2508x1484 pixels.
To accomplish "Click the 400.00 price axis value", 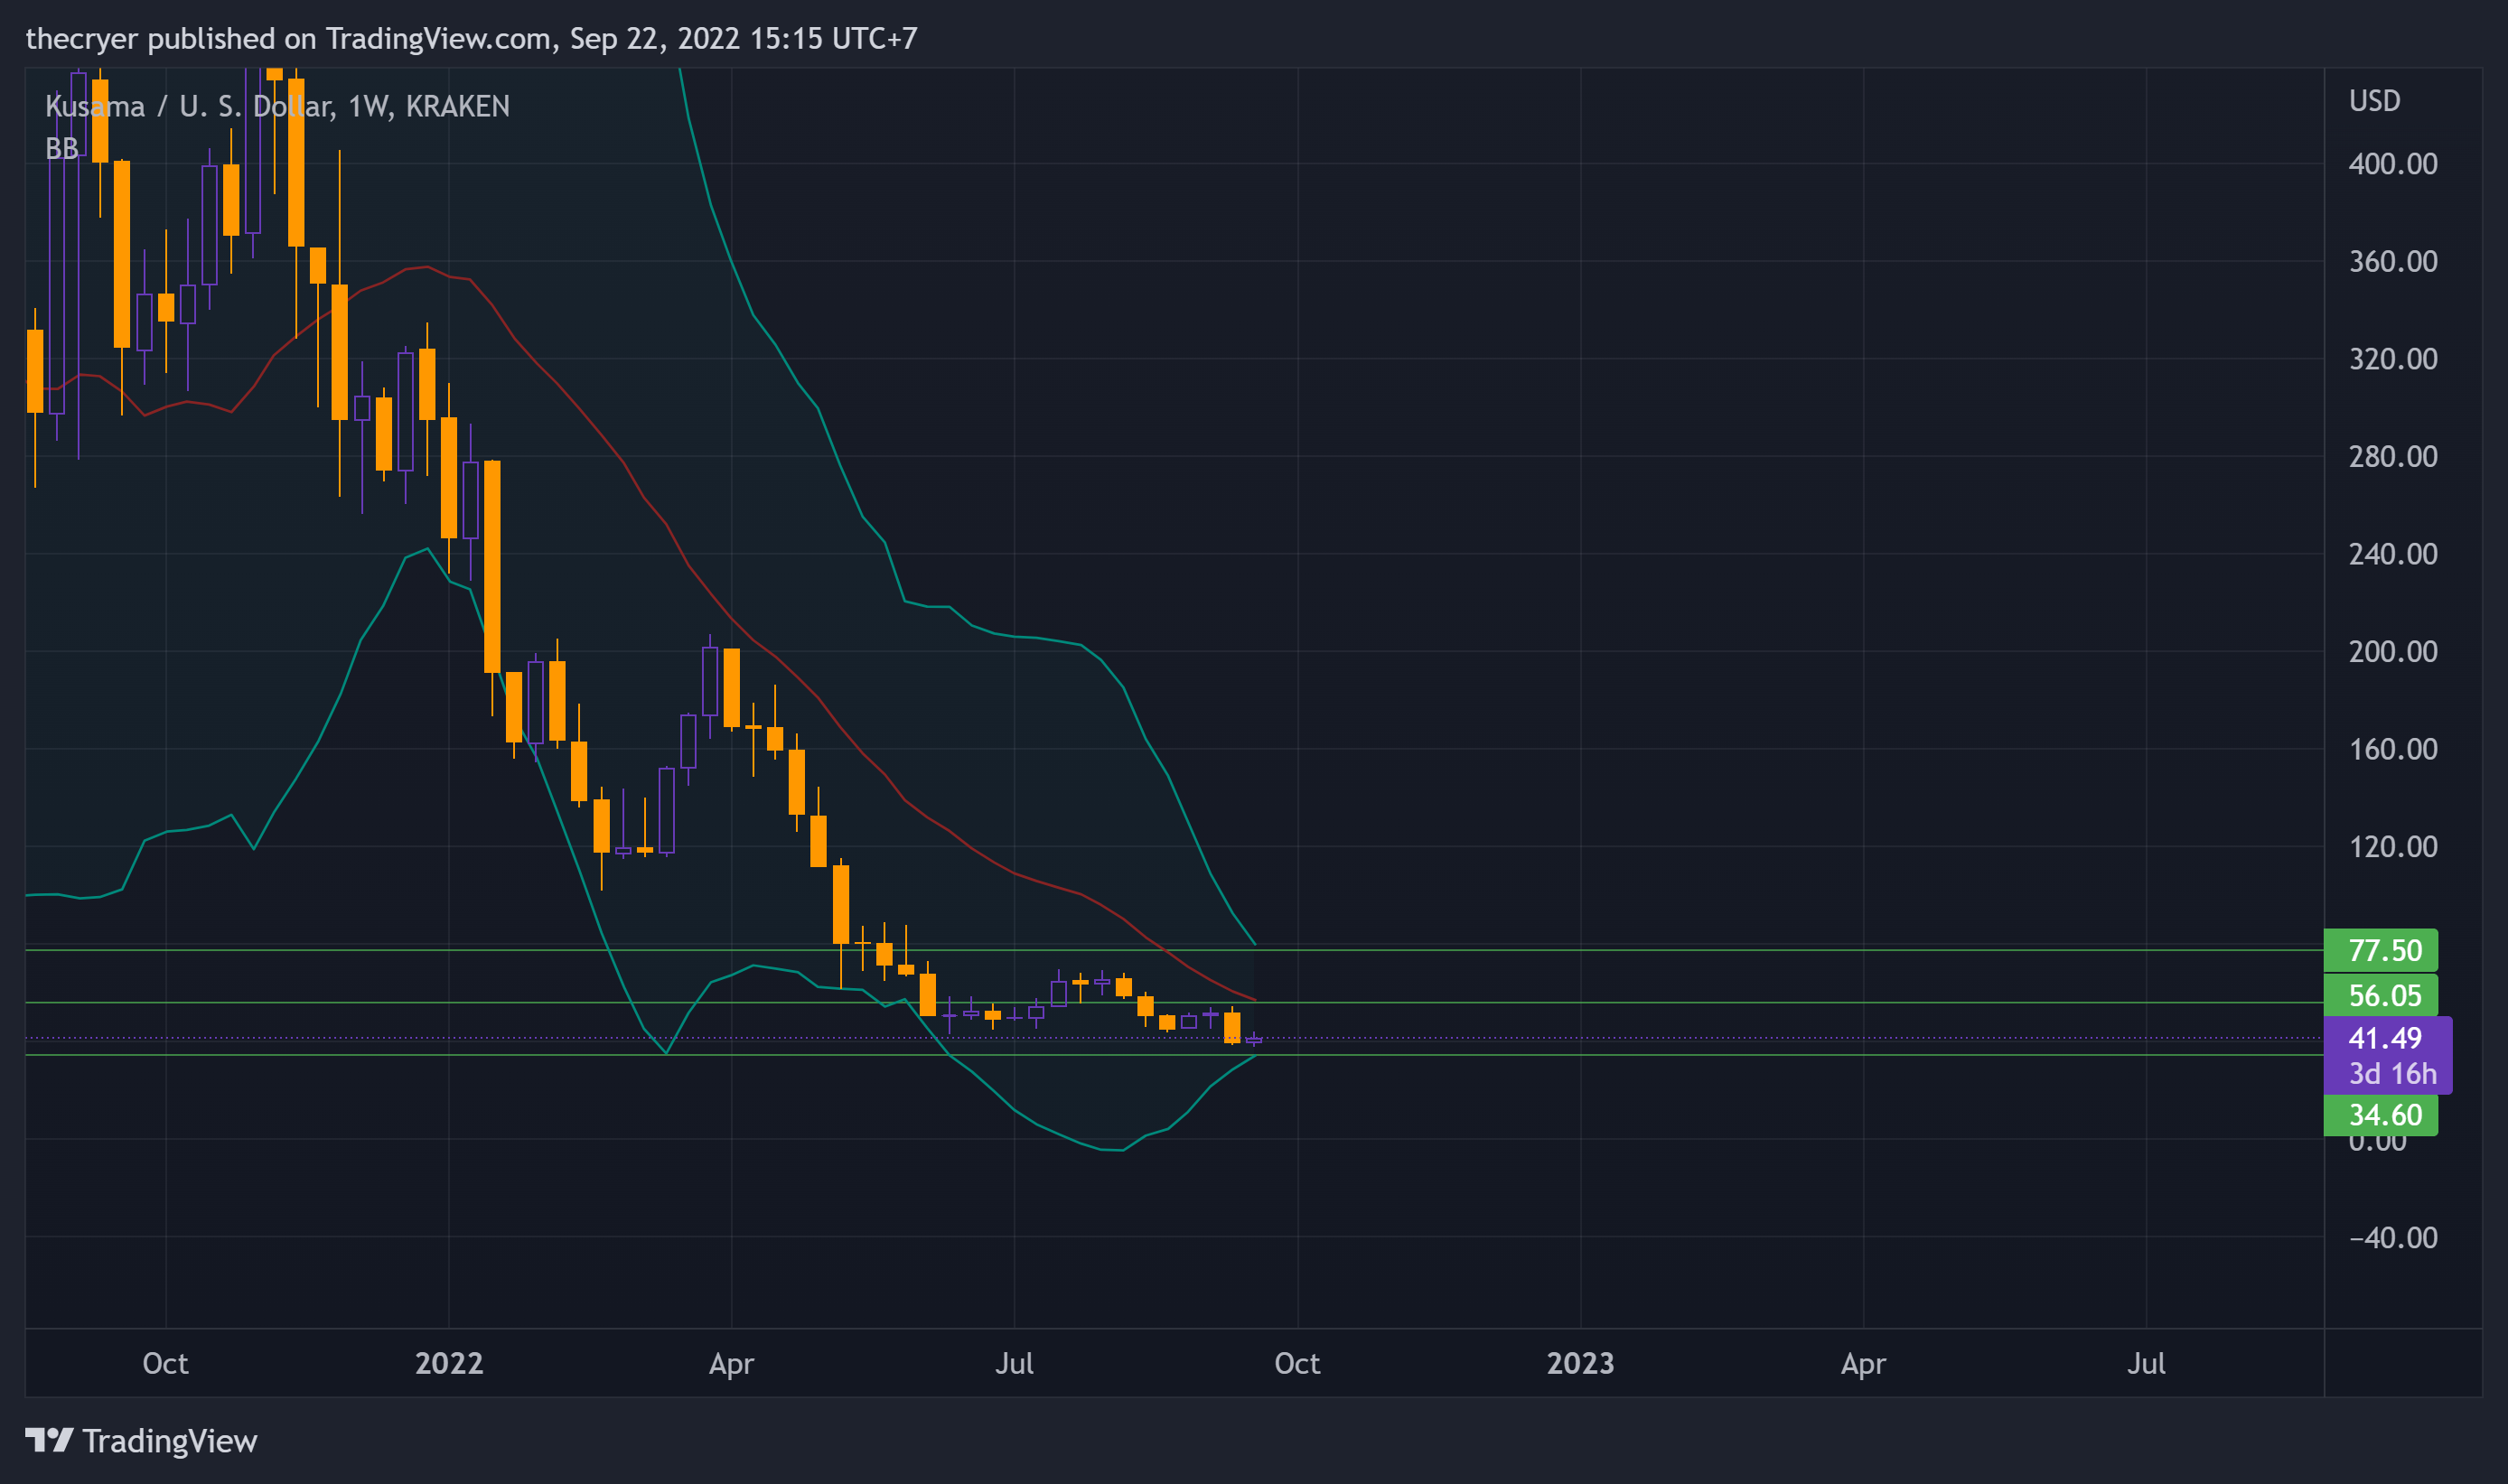I will 2393,163.
